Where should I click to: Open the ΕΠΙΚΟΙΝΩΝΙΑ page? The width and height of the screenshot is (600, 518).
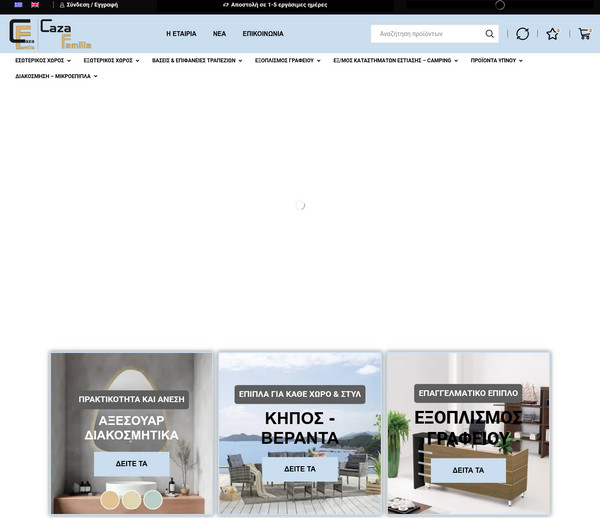(x=263, y=34)
